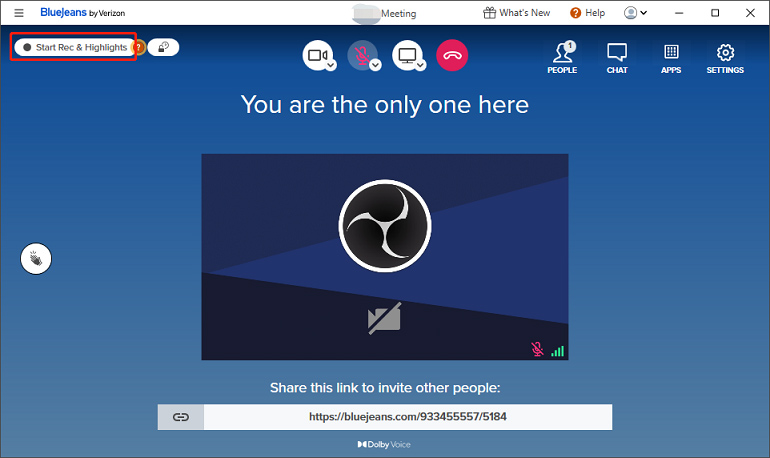Open recording help question mark icon
770x458 pixels.
pos(139,47)
